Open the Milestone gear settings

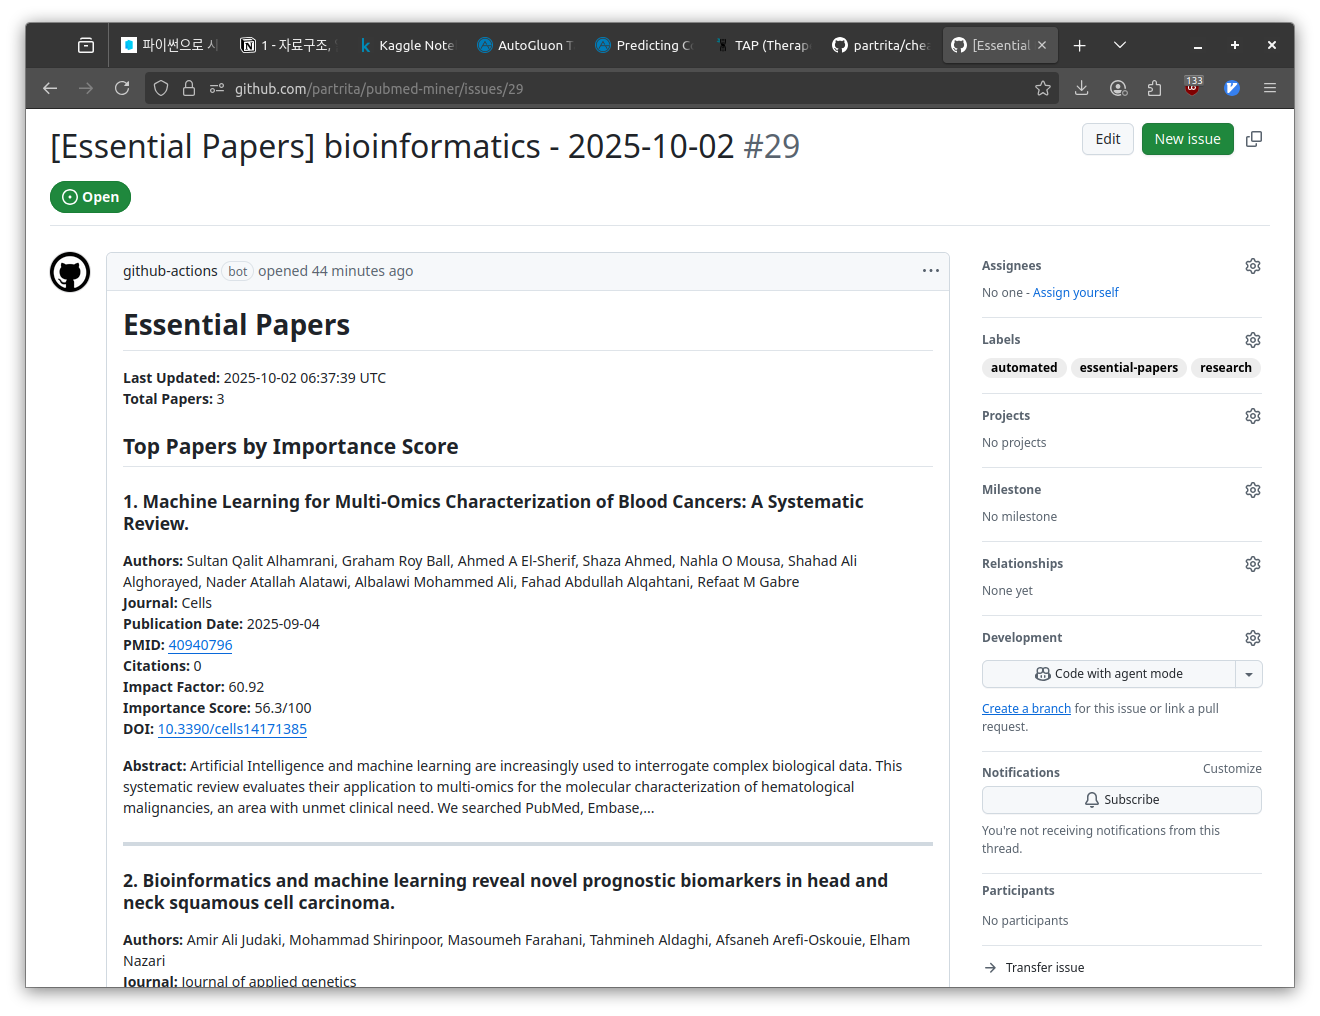1252,490
